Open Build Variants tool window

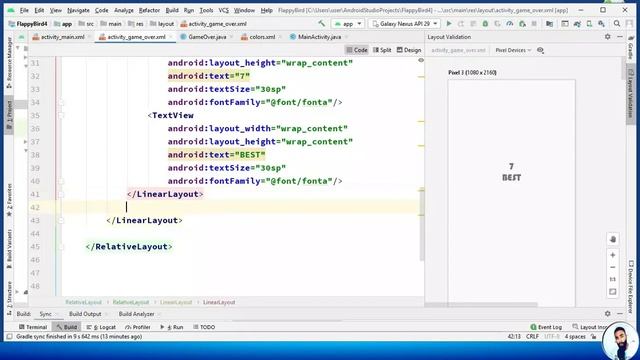tap(9, 249)
